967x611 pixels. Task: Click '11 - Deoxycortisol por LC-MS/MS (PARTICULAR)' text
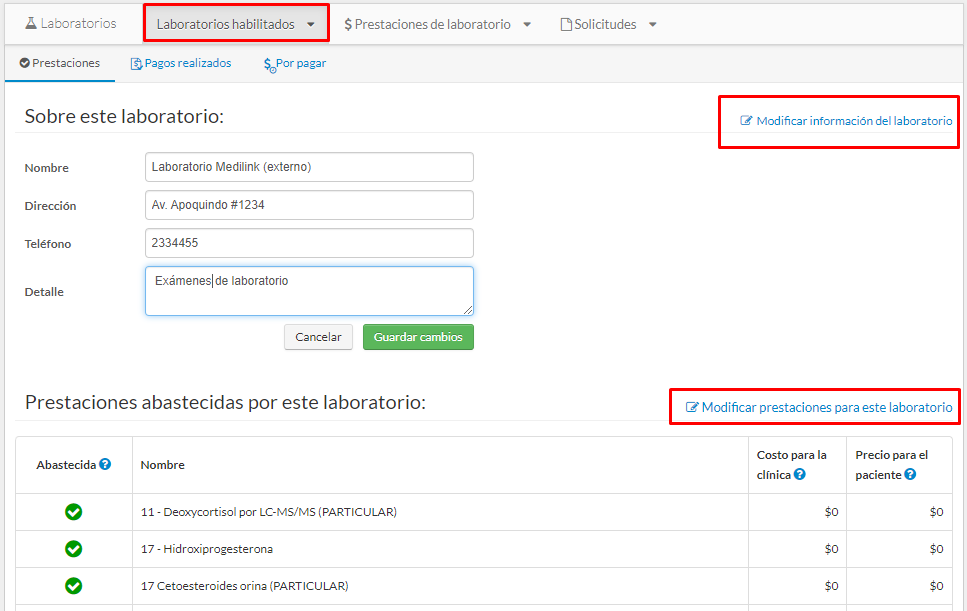coord(269,512)
